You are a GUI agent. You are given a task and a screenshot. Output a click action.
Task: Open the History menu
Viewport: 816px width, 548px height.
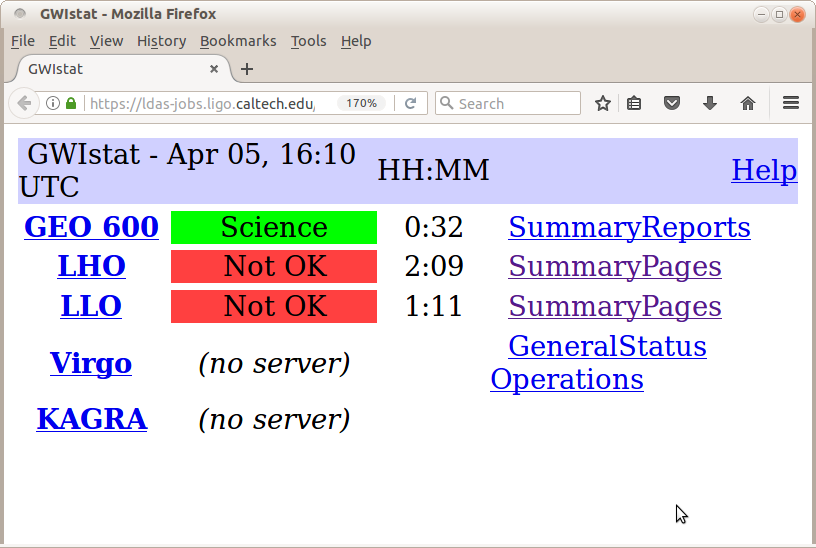(161, 41)
